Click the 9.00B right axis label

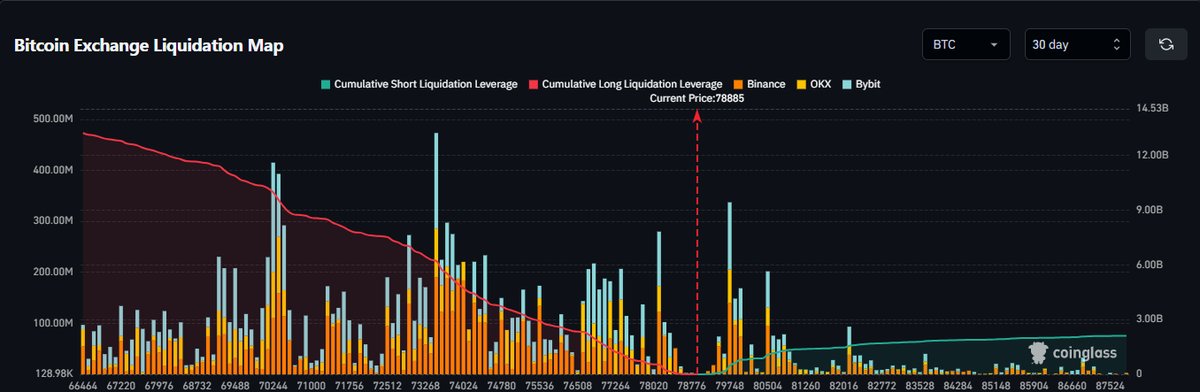(1150, 210)
